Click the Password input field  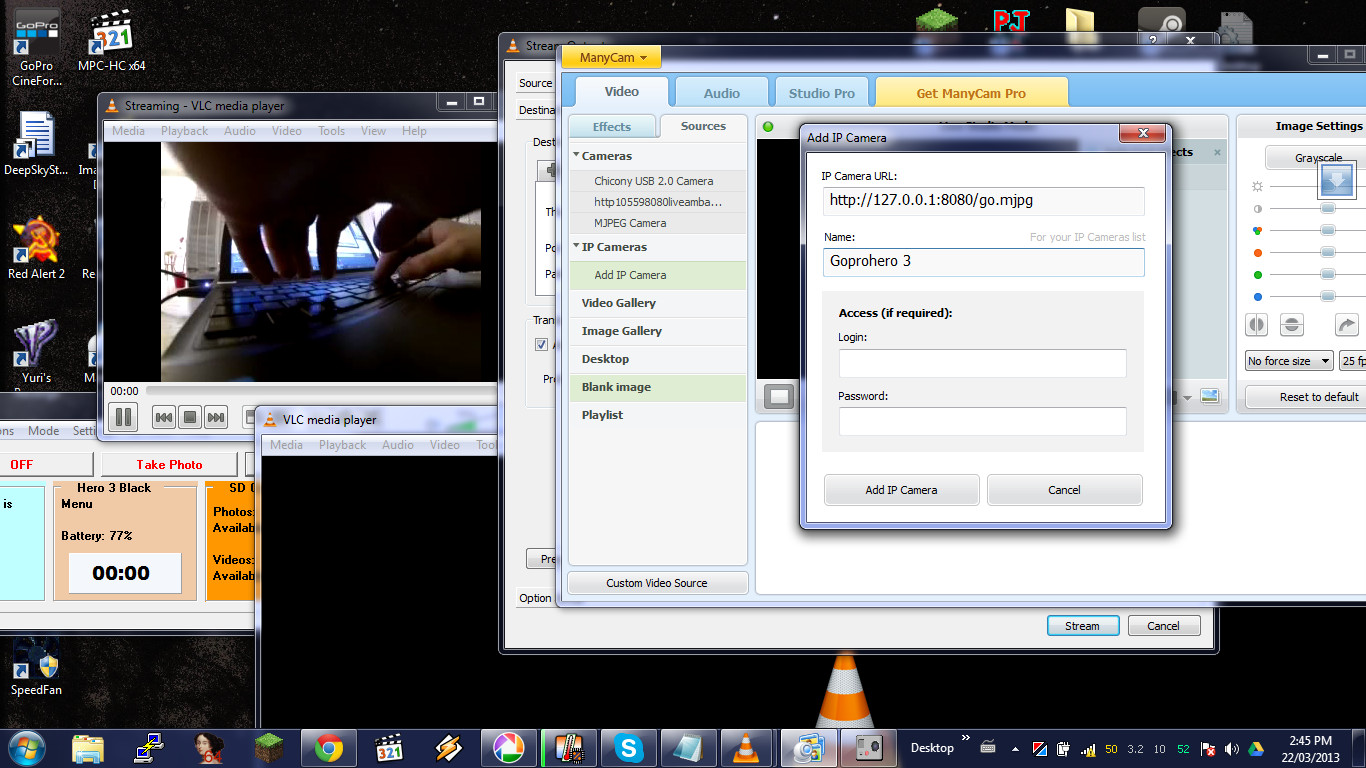982,421
